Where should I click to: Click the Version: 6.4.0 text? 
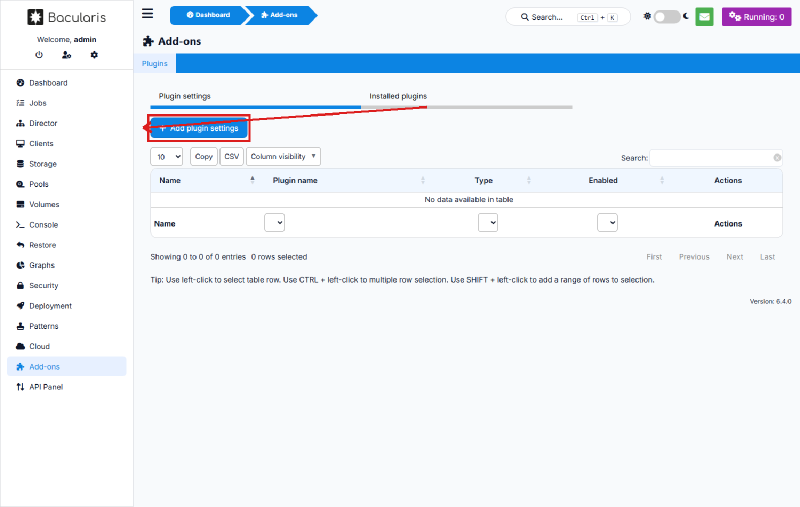770,301
